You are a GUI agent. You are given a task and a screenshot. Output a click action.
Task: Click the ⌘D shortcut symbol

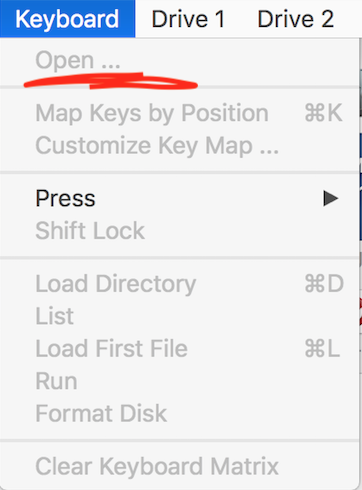coord(324,284)
